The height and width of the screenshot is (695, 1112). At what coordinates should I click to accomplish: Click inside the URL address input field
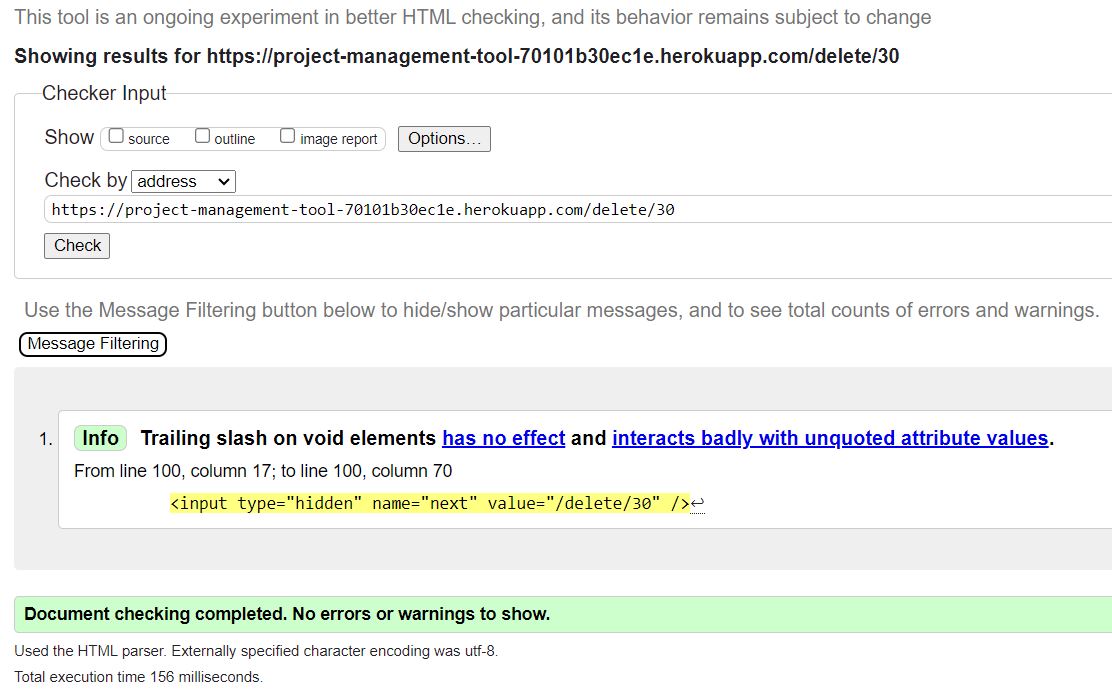400,209
